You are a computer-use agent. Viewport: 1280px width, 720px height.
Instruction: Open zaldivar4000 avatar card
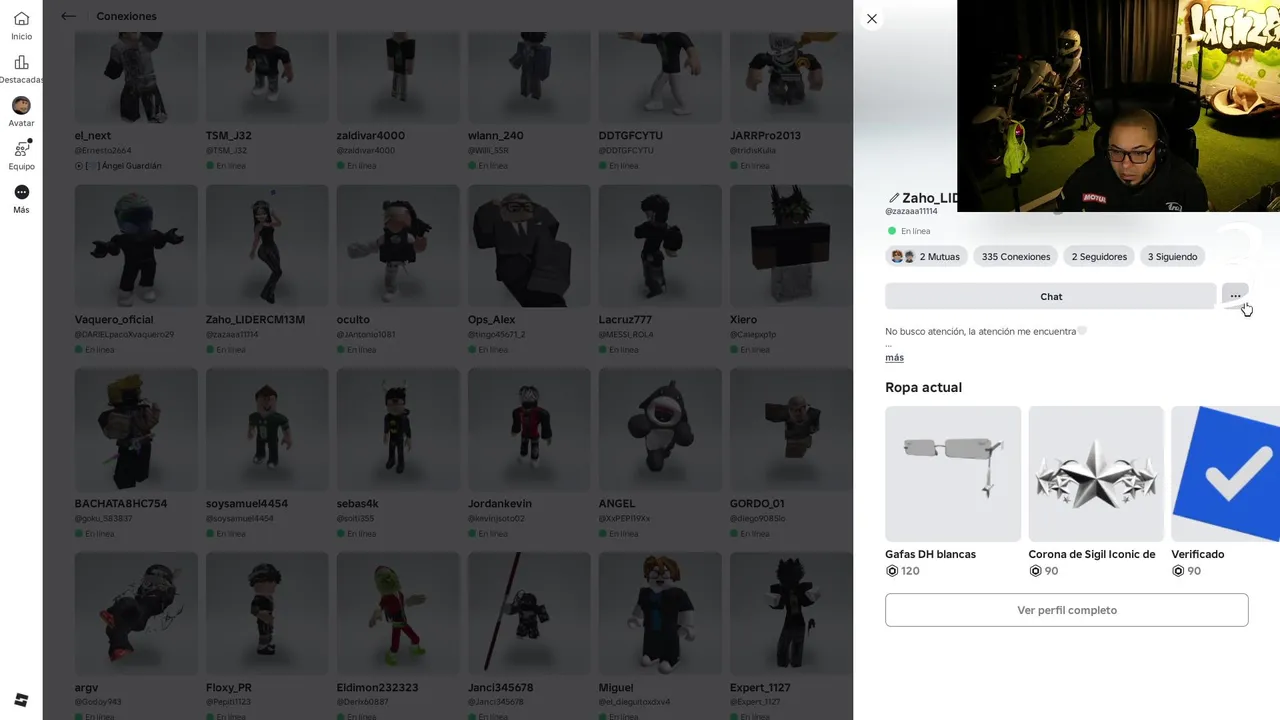(x=398, y=77)
